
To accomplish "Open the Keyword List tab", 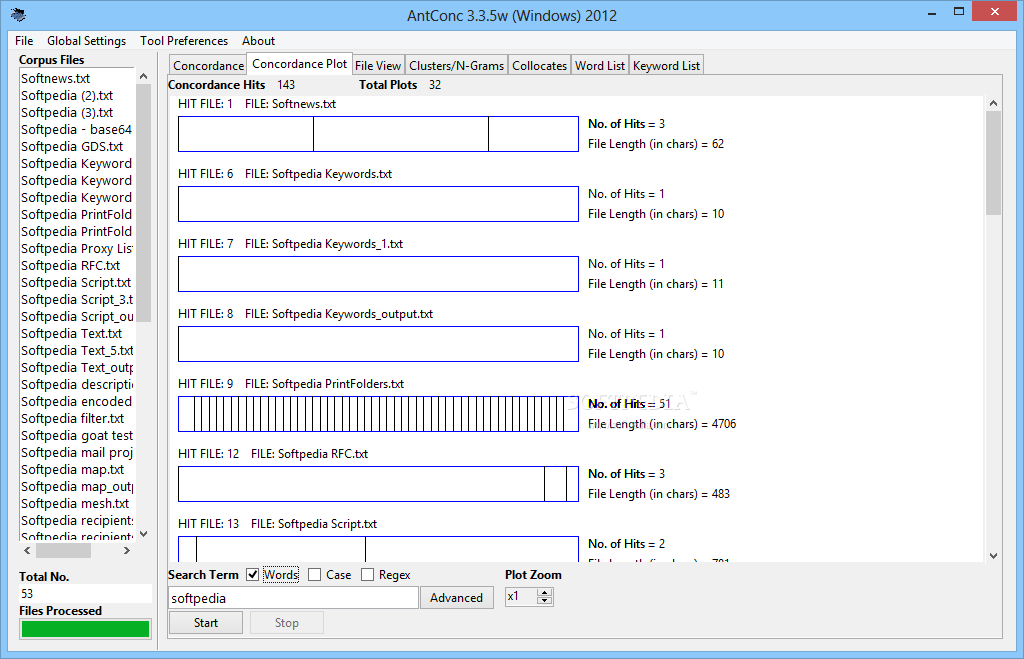I will coord(666,65).
